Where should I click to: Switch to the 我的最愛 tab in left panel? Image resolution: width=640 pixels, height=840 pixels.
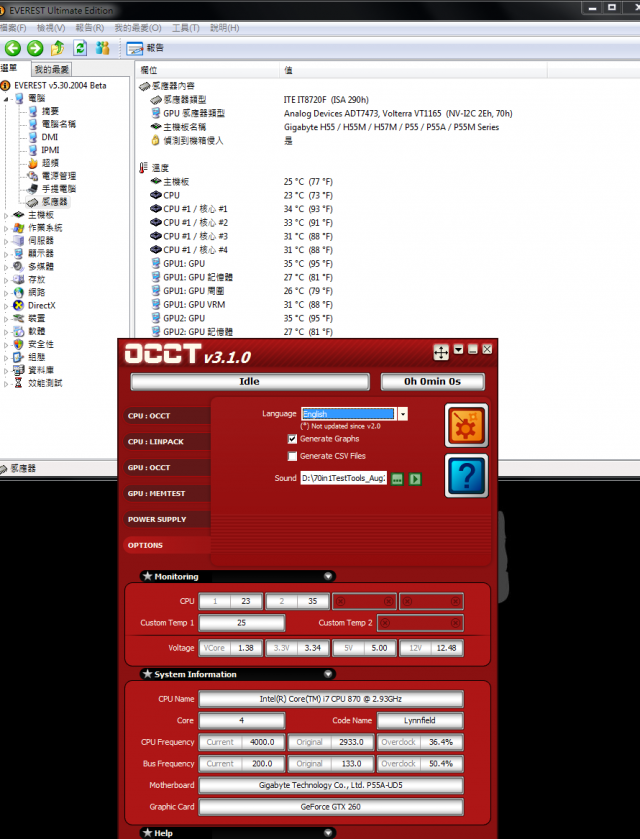point(52,69)
